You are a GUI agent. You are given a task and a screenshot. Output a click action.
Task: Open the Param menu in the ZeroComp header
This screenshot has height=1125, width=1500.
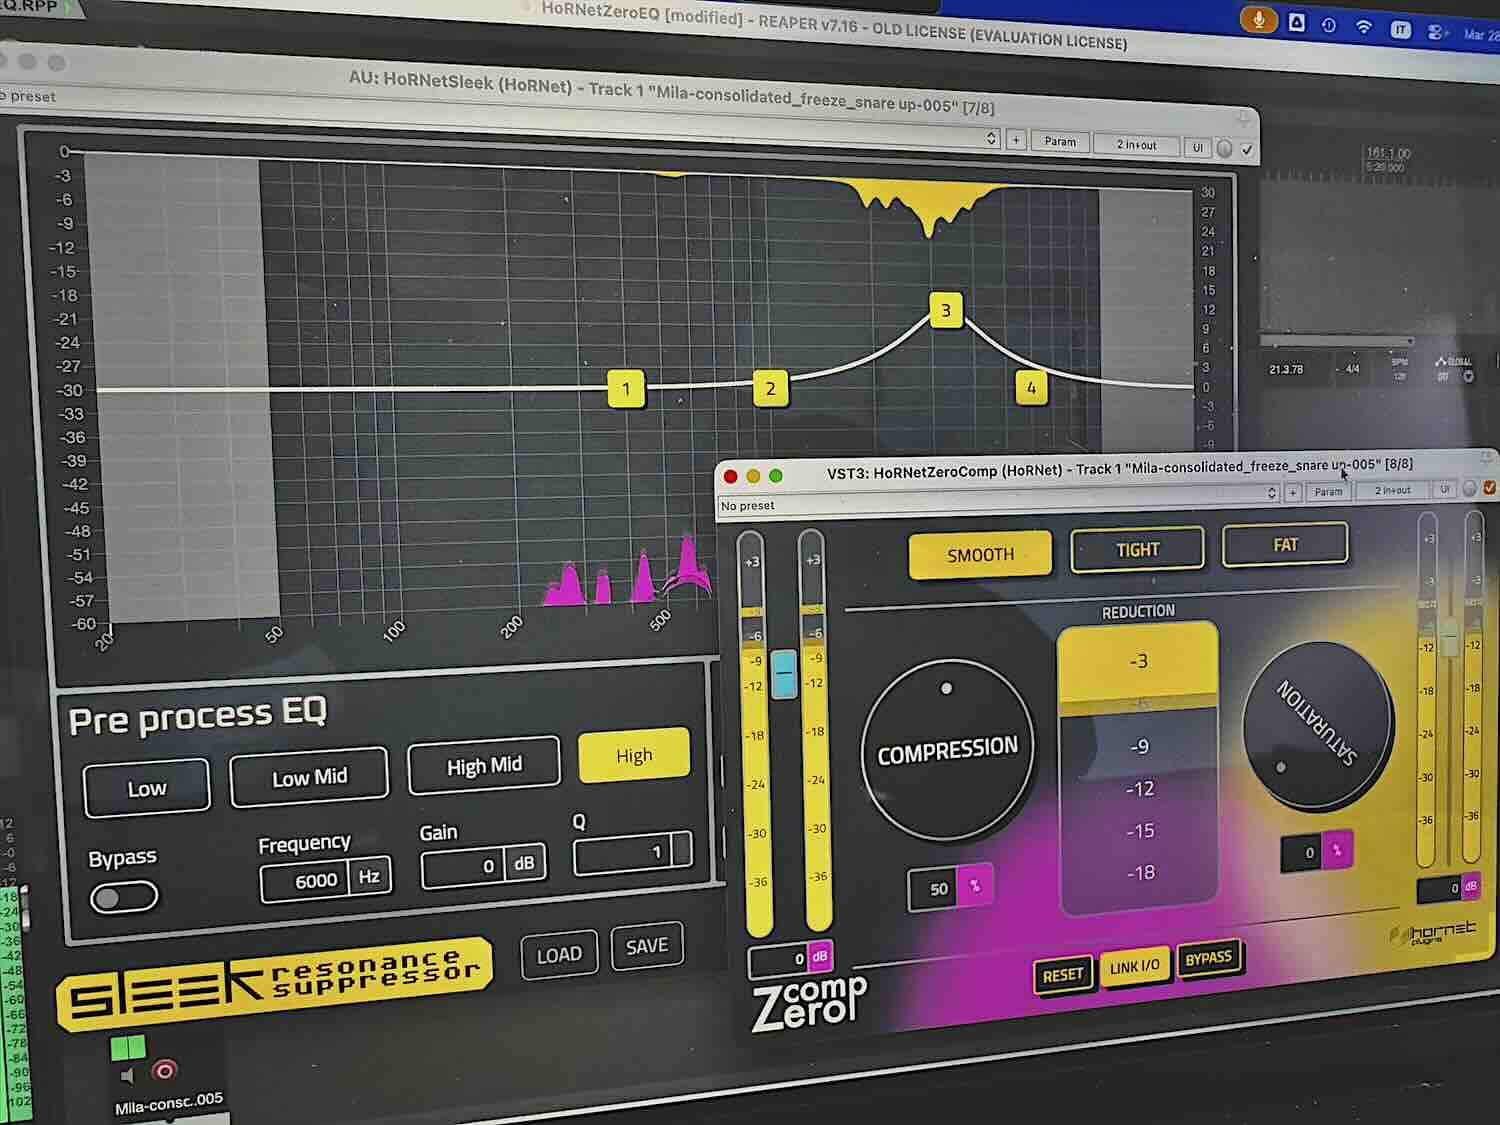pyautogui.click(x=1328, y=492)
